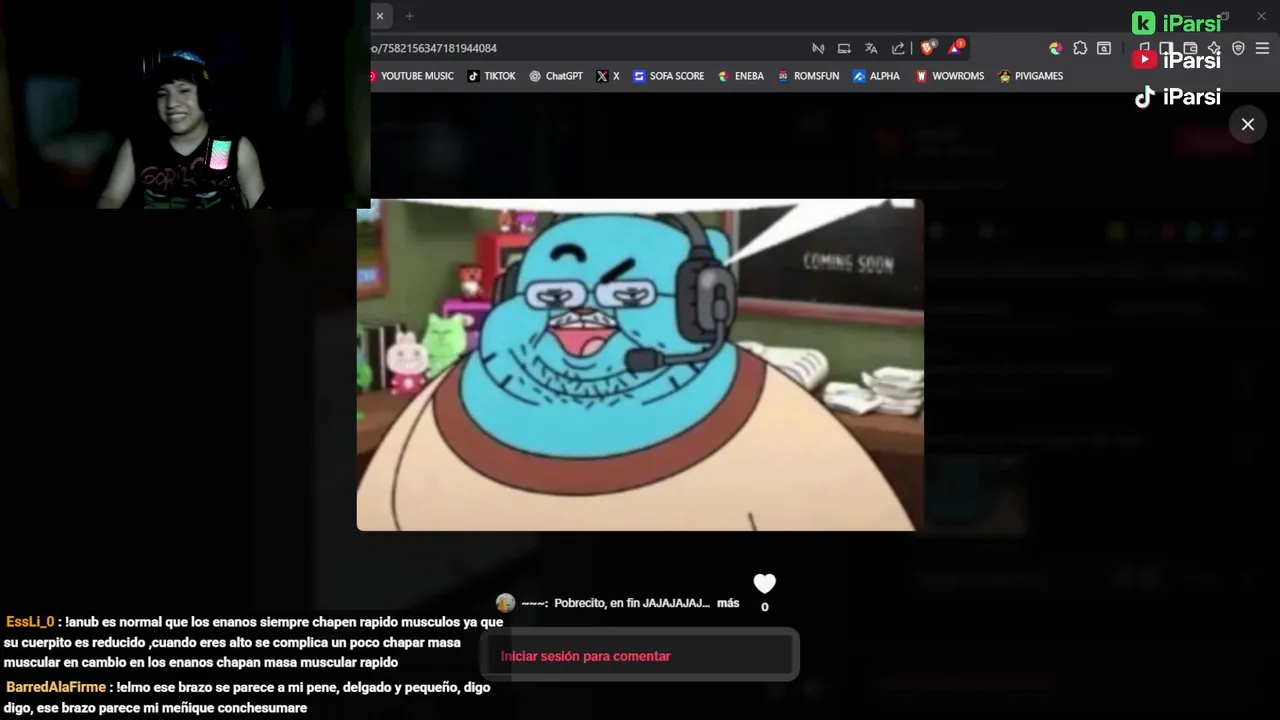This screenshot has width=1280, height=720.
Task: Like the video with the heart icon
Action: coord(765,584)
